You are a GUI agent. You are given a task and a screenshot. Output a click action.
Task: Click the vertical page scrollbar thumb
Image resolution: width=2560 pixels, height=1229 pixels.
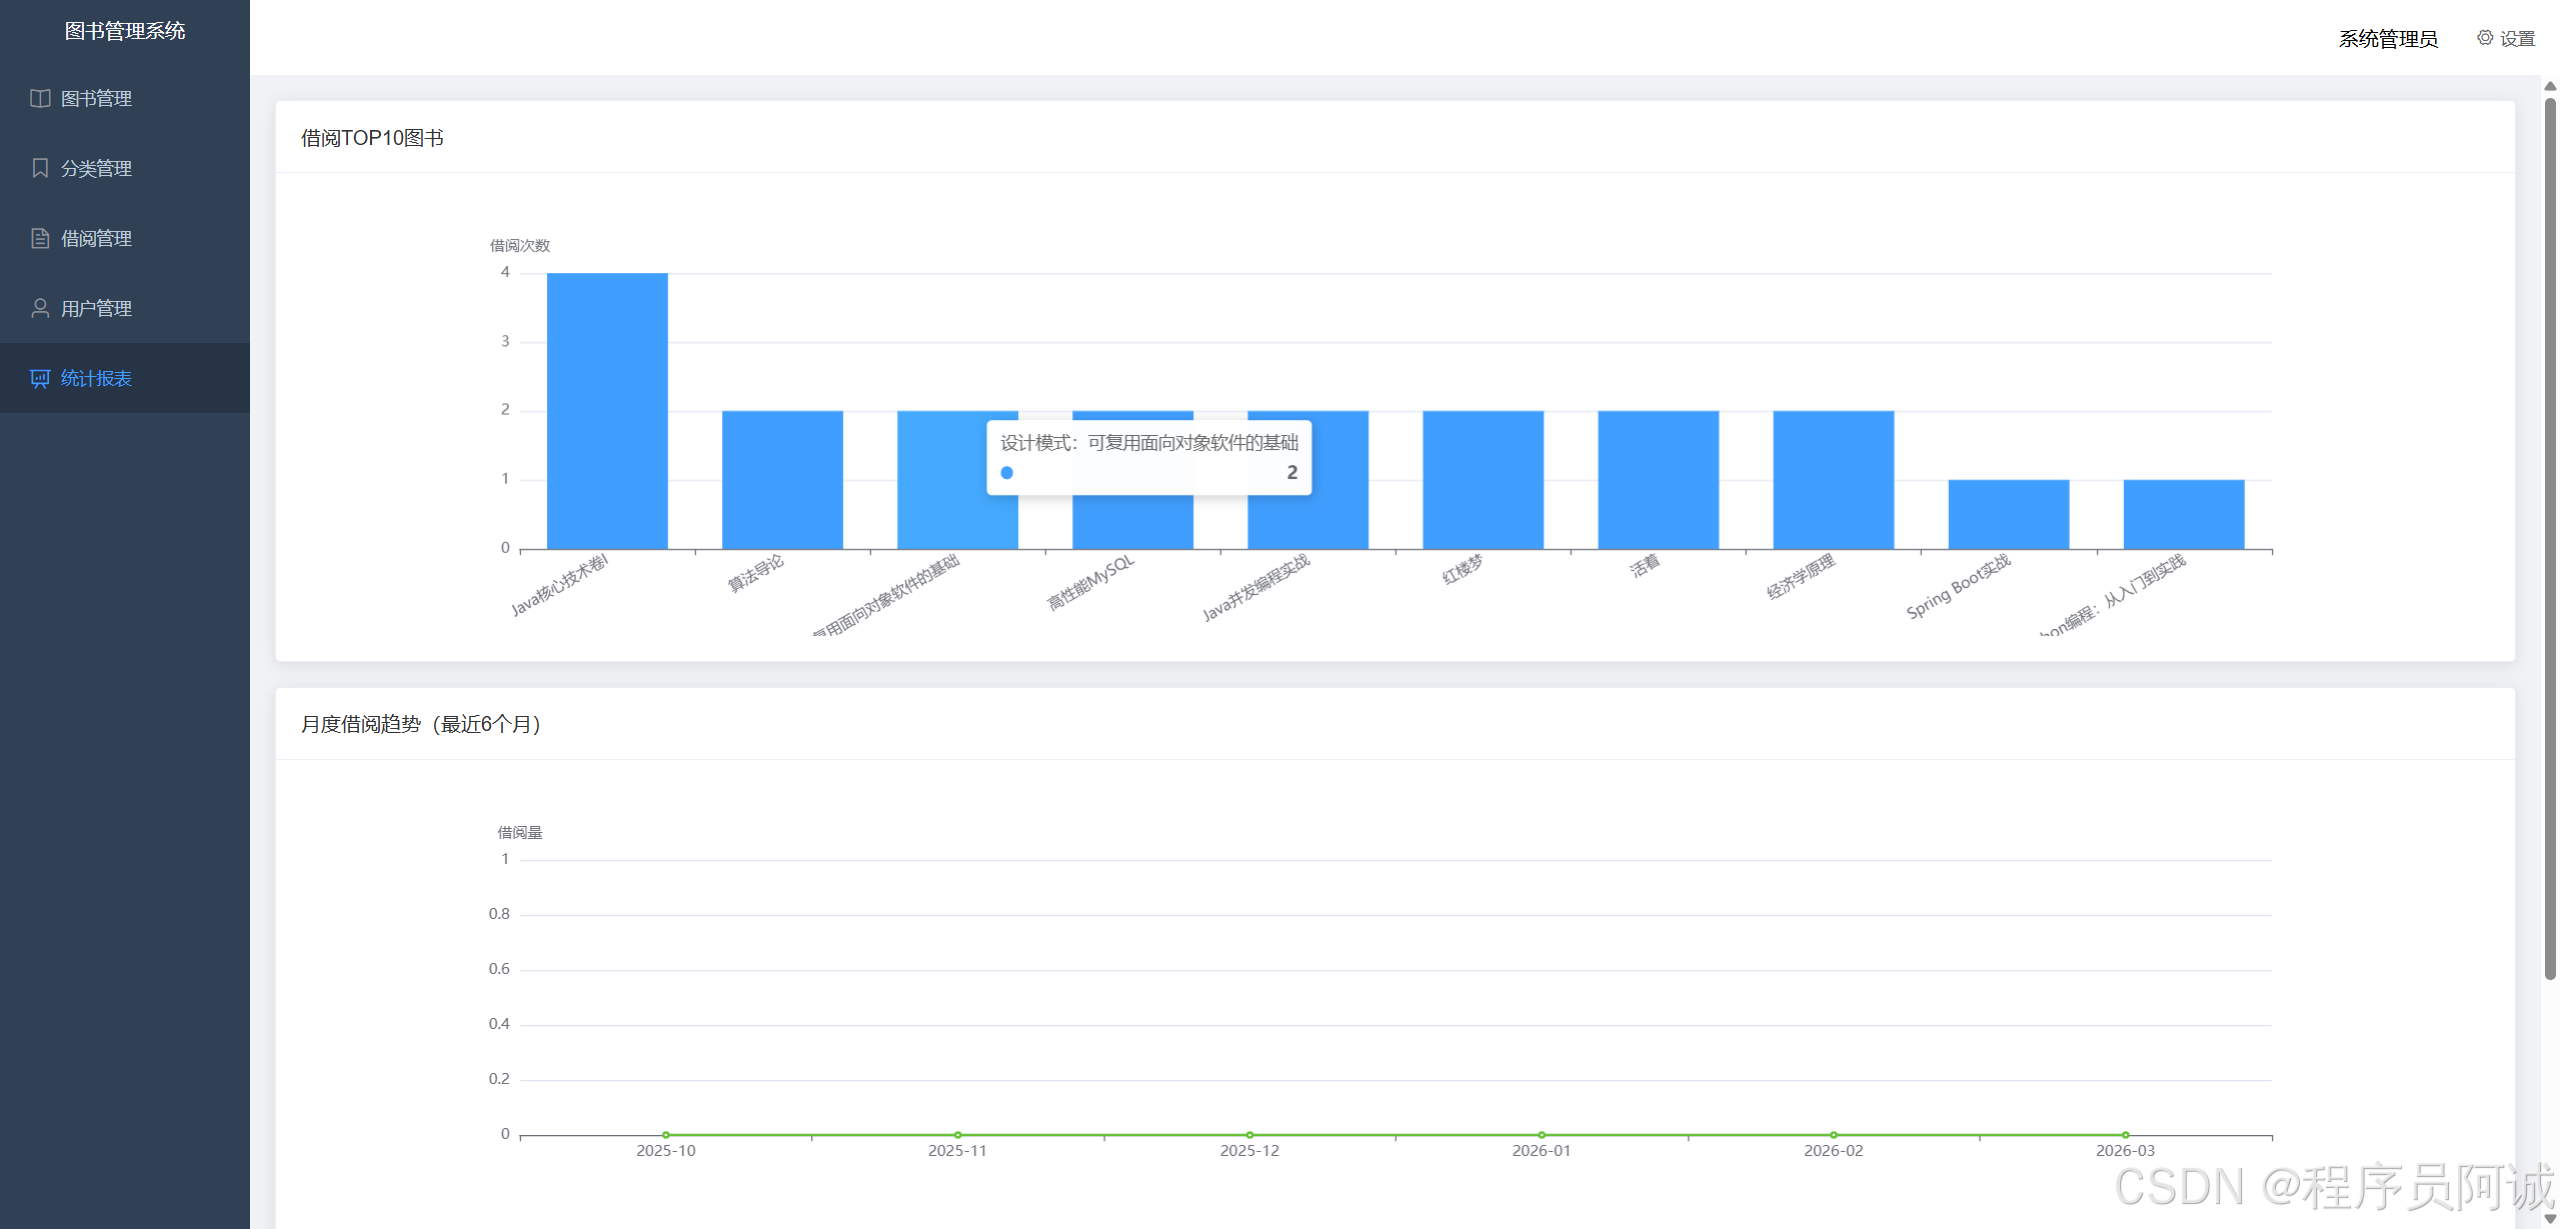click(2550, 540)
